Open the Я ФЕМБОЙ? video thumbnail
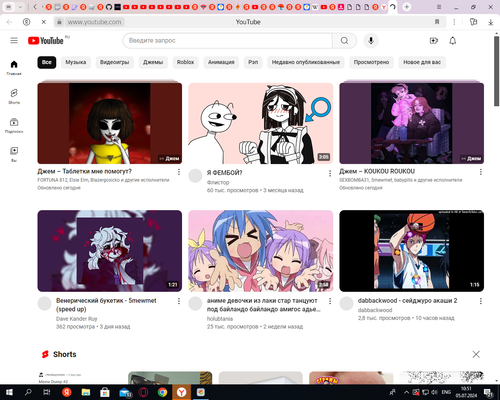500x400 pixels. click(x=261, y=123)
